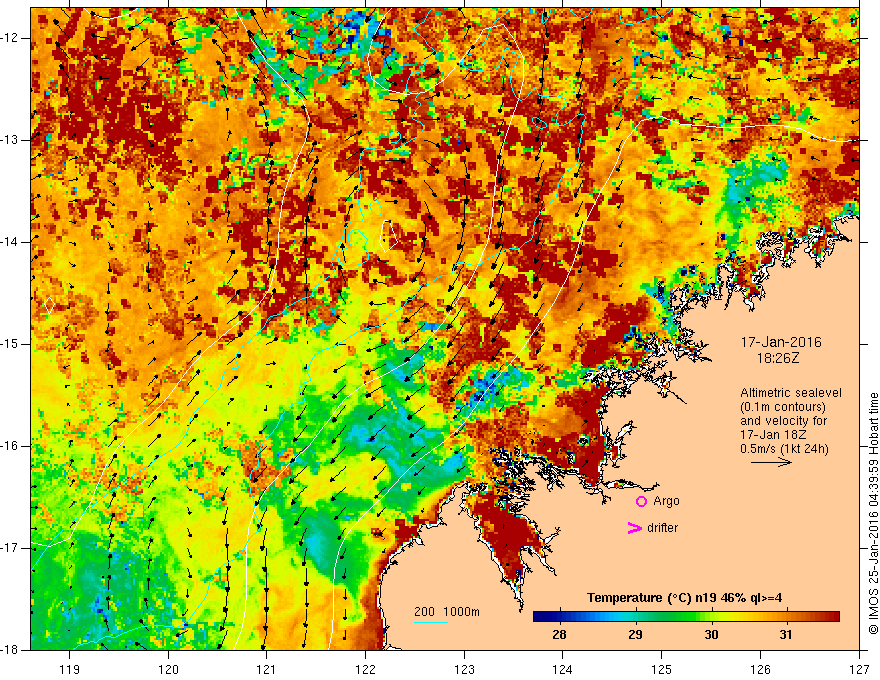The width and height of the screenshot is (880, 680).
Task: Click the '123' longitude axis label
Action: (x=464, y=669)
